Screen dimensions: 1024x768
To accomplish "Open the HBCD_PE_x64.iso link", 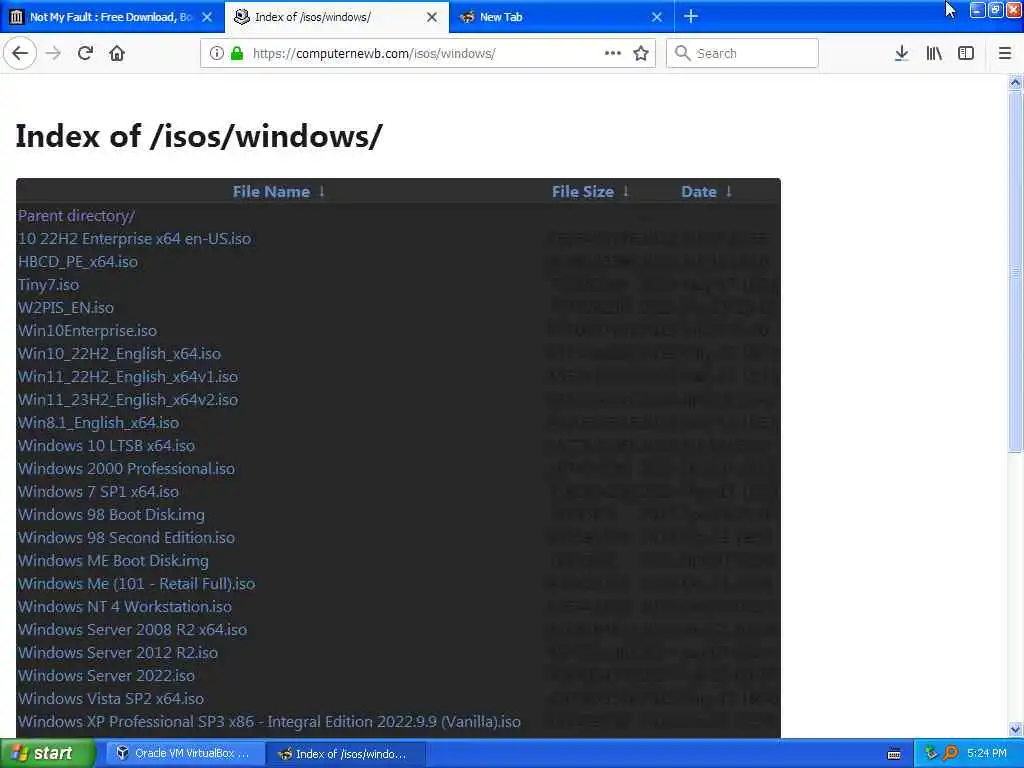I will [78, 261].
